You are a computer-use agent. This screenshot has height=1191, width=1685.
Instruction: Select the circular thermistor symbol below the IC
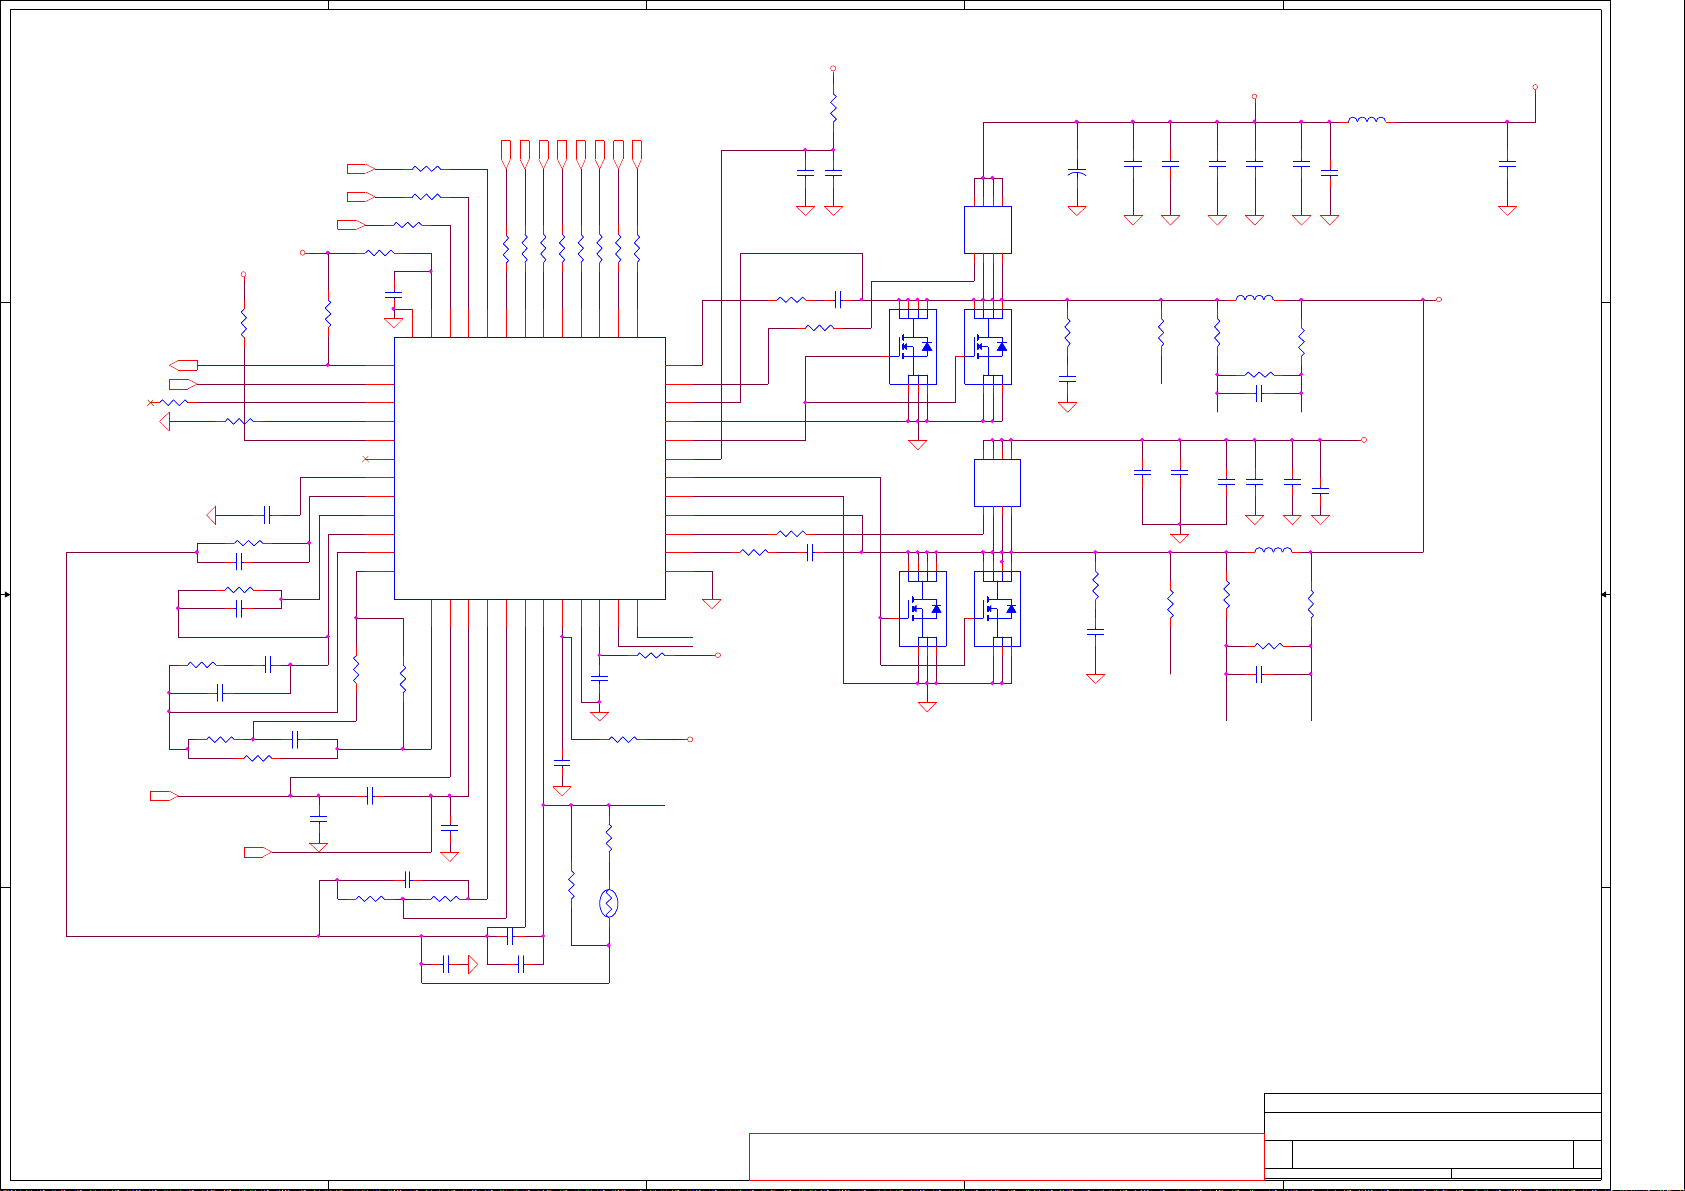(x=609, y=904)
